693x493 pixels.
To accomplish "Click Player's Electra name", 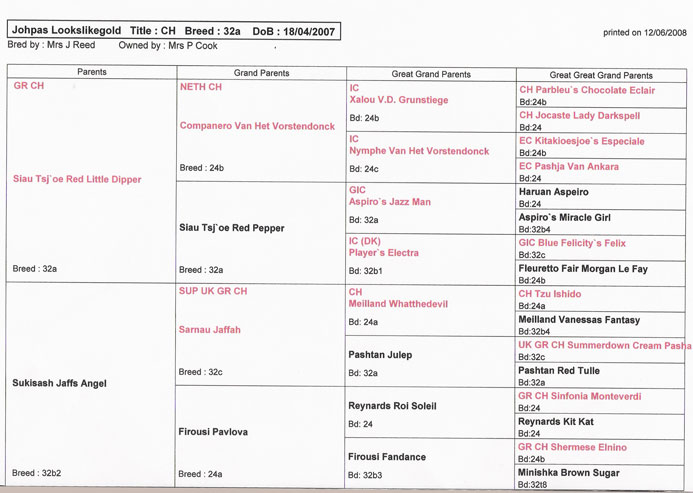I will click(383, 253).
